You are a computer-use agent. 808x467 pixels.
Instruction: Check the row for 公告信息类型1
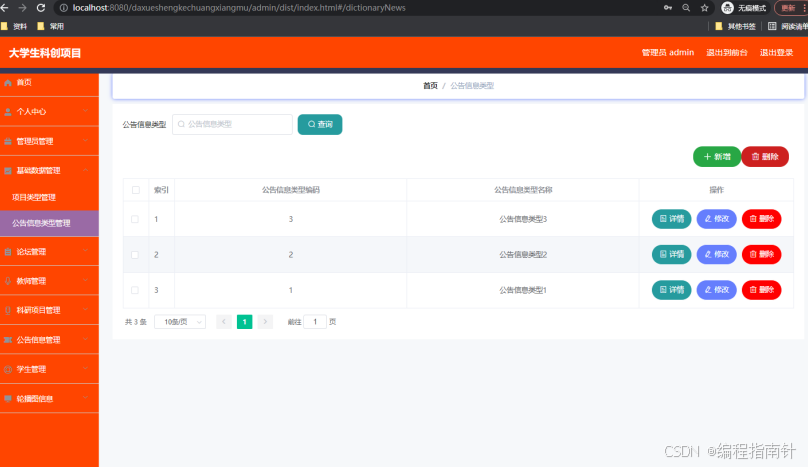pos(135,290)
